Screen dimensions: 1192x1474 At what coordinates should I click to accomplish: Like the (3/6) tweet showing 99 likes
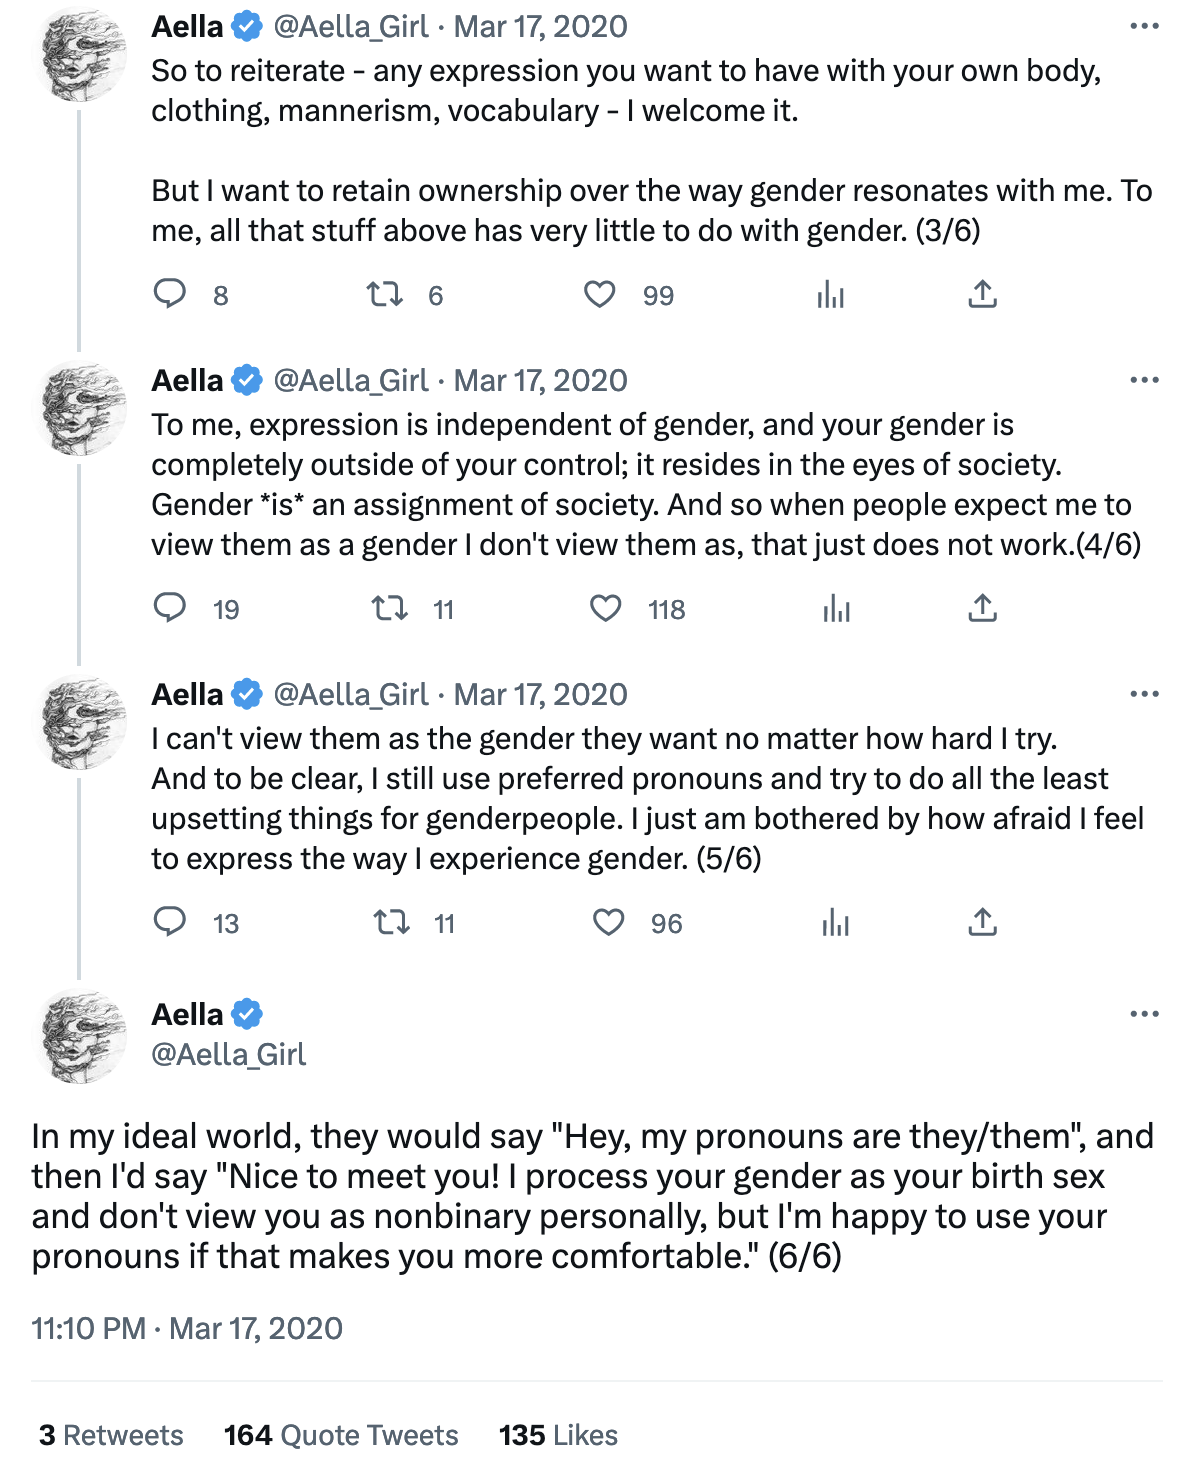coord(599,294)
